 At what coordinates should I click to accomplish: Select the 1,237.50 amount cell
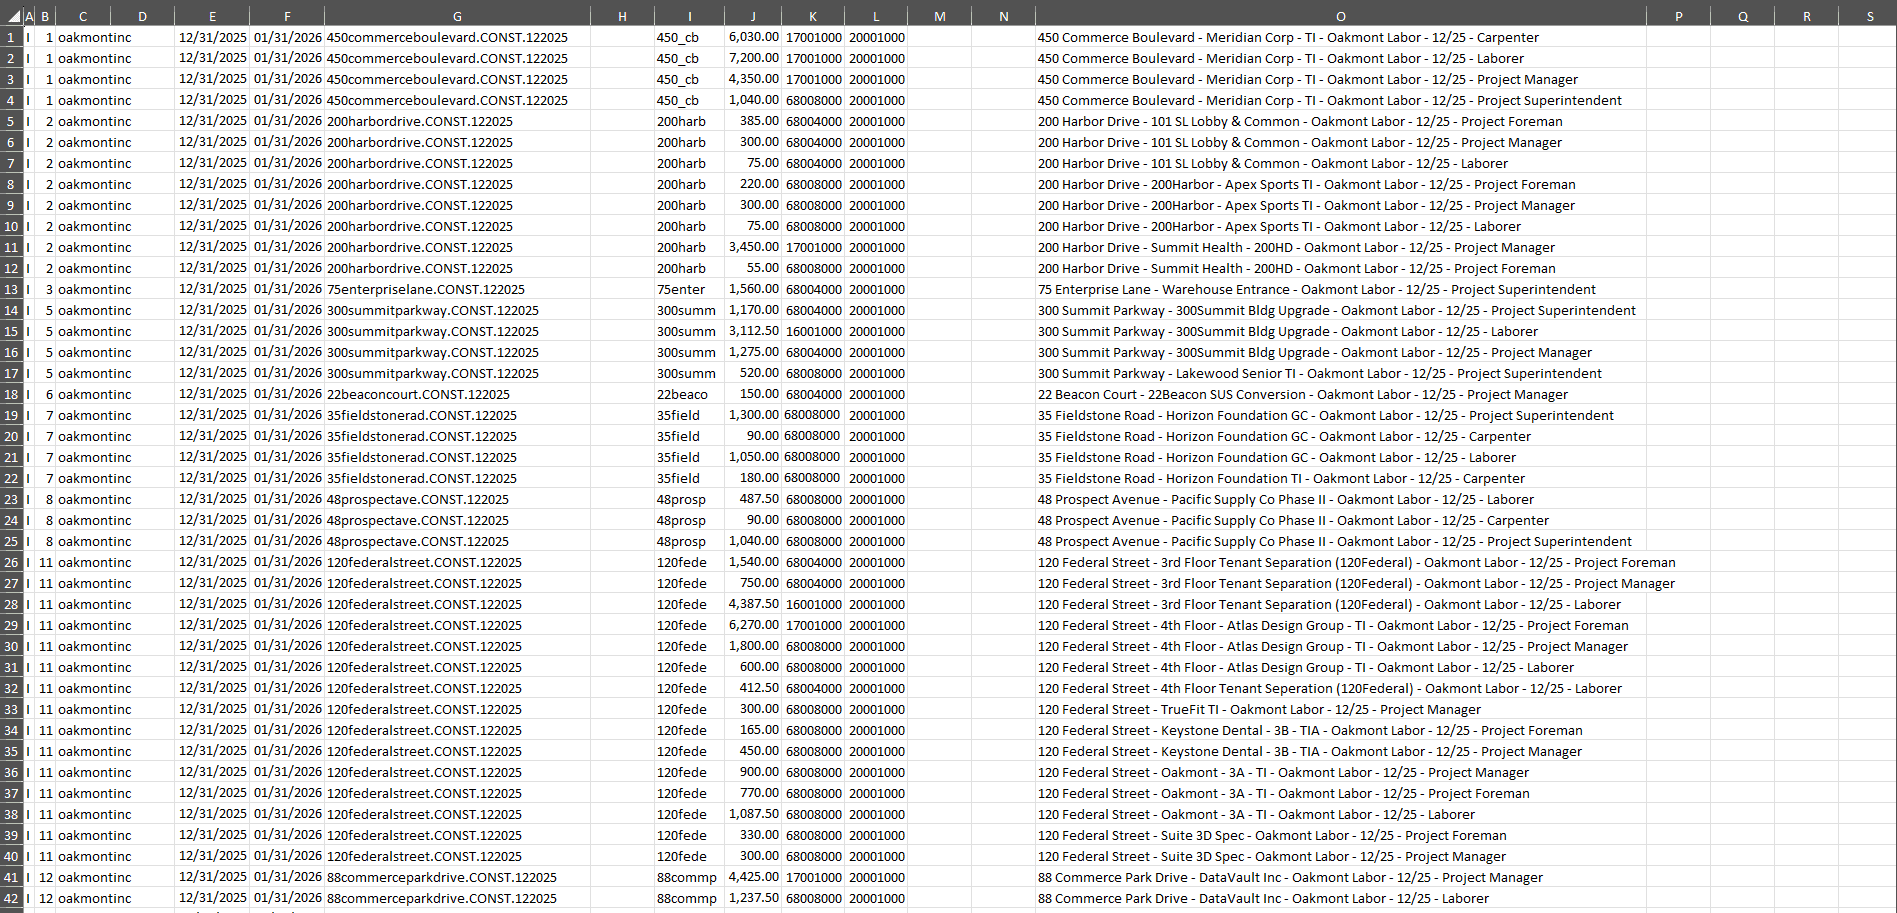753,898
